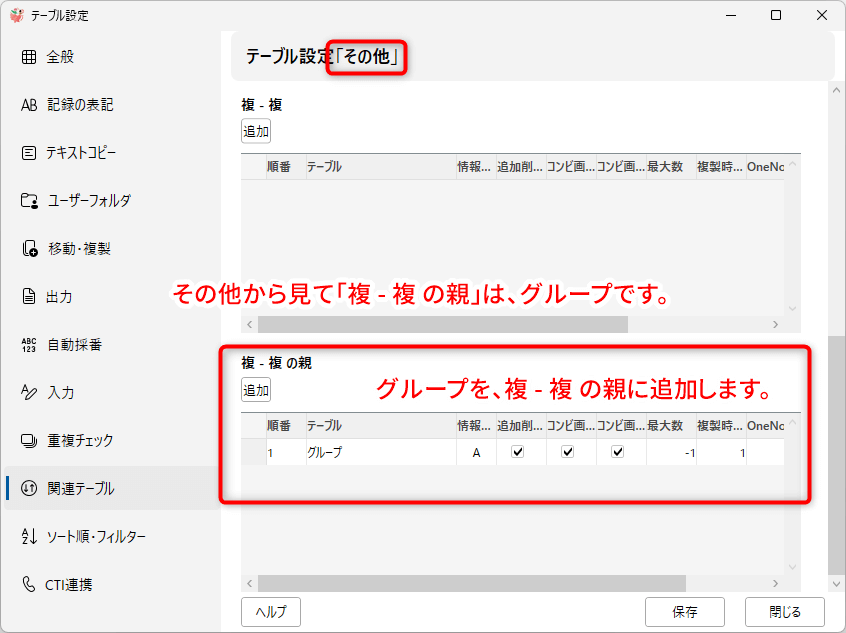Click the ABC123 icon for 自動採番
This screenshot has width=846, height=633.
[x=29, y=345]
